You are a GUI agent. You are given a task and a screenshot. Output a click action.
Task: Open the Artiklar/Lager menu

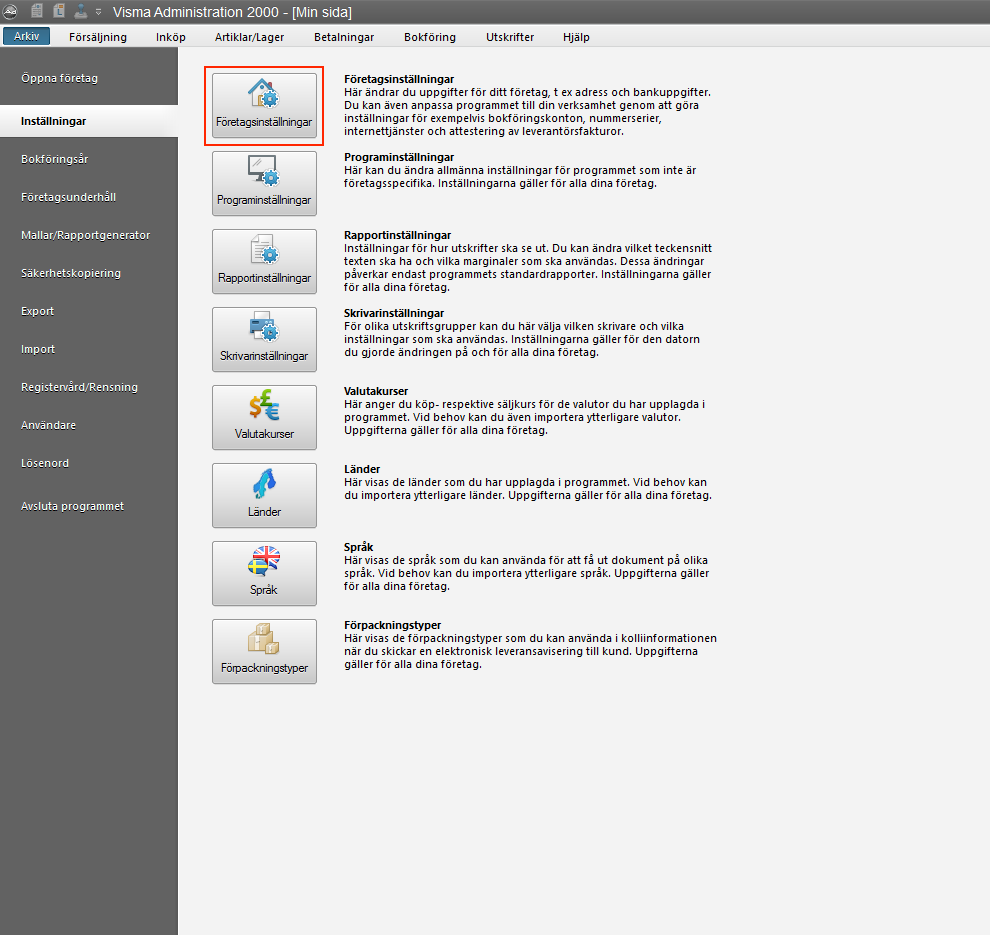pyautogui.click(x=249, y=37)
